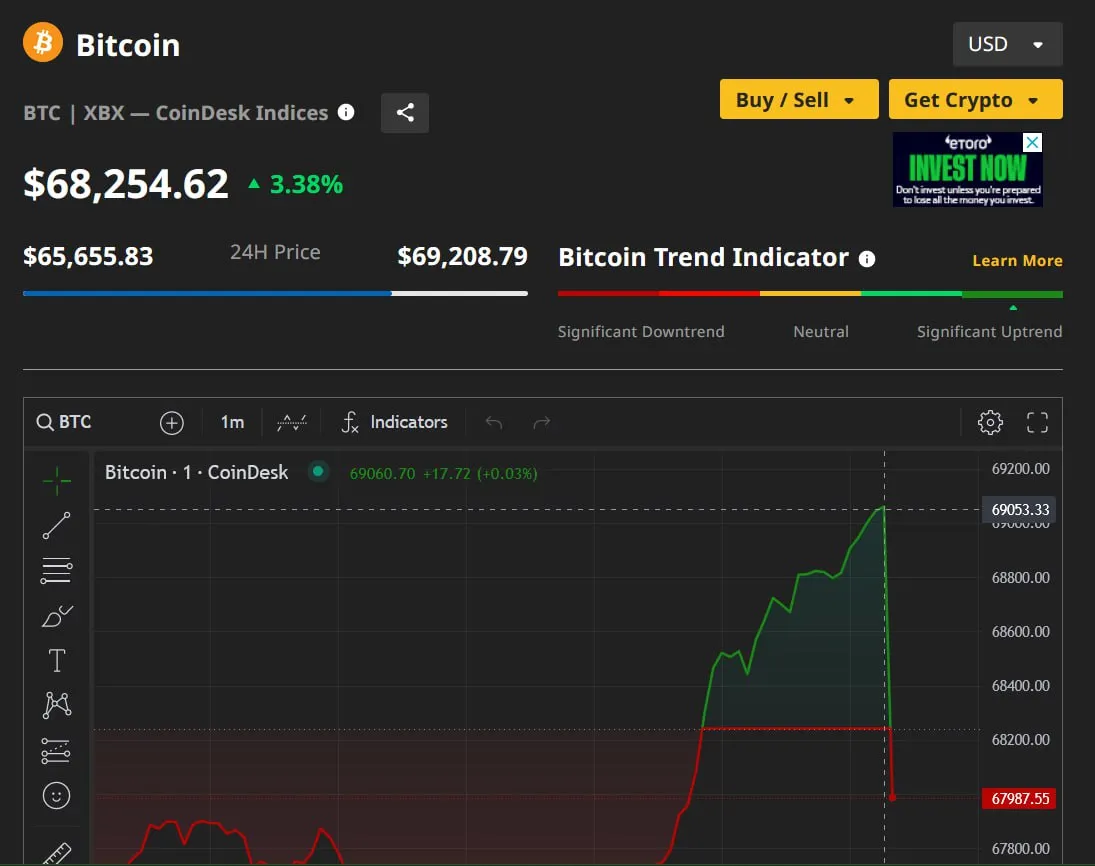Click the Neutral trend label
The image size is (1095, 866).
point(821,332)
